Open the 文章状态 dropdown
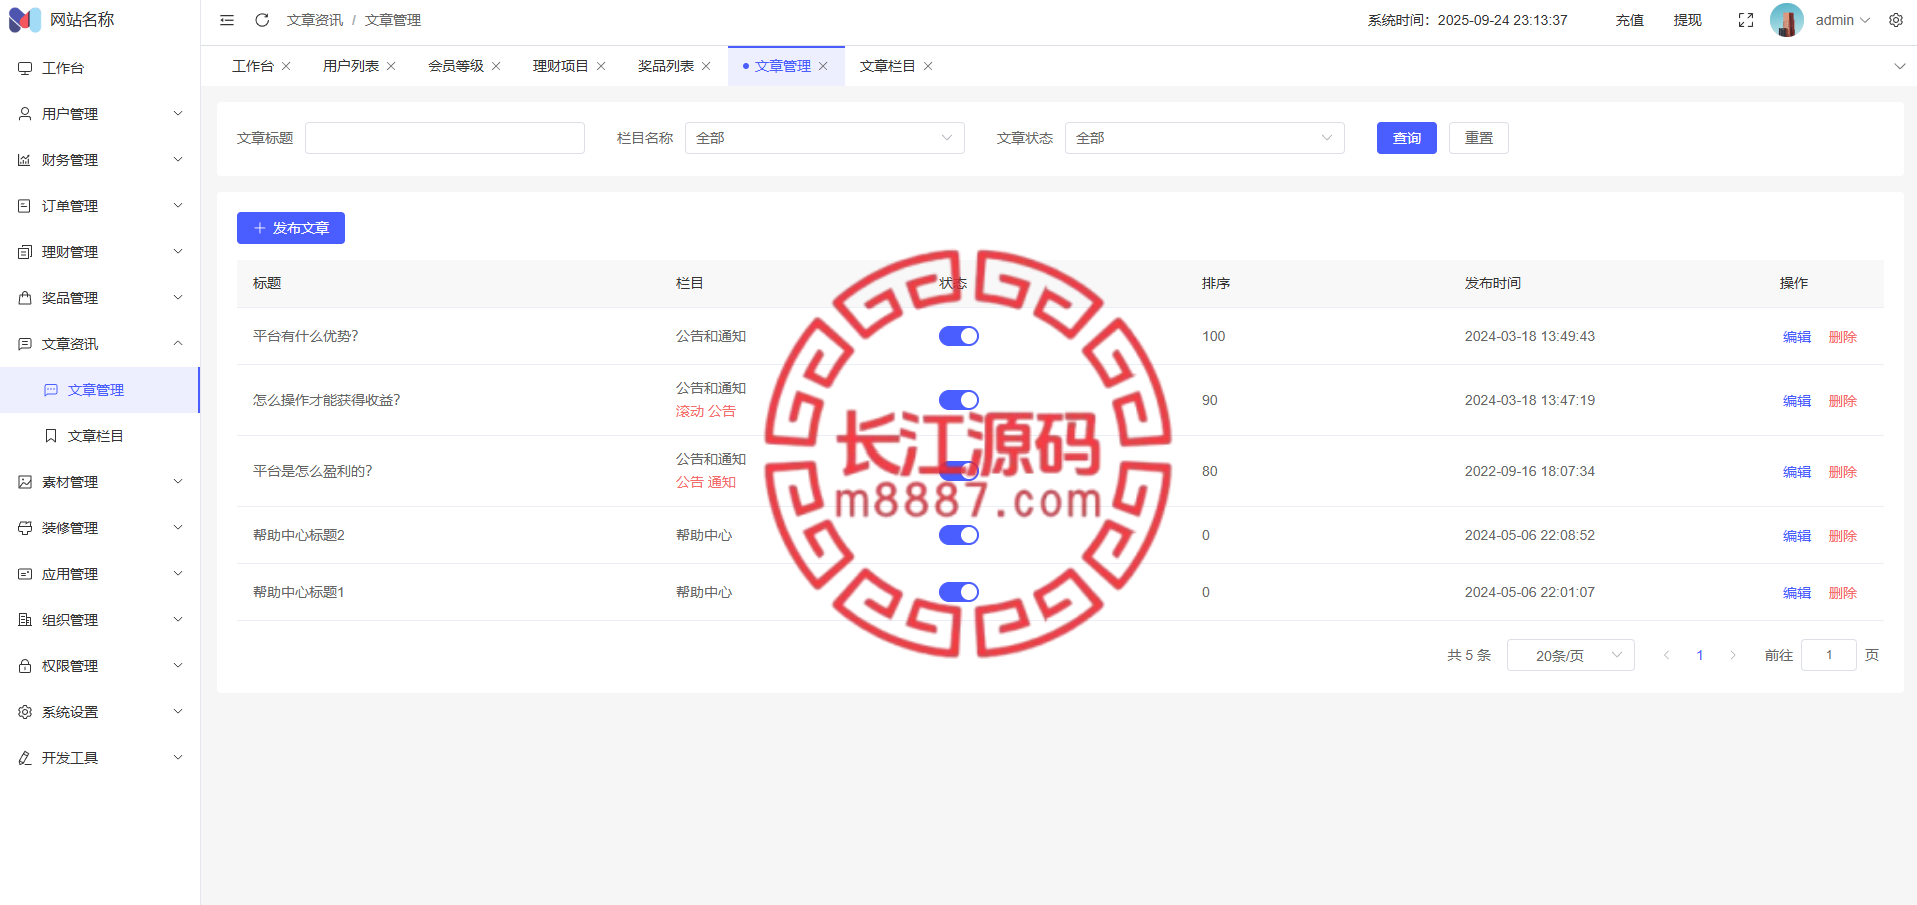 [1205, 138]
